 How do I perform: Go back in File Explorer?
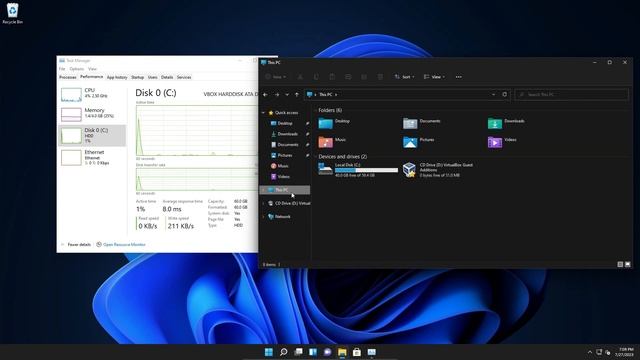tap(265, 95)
